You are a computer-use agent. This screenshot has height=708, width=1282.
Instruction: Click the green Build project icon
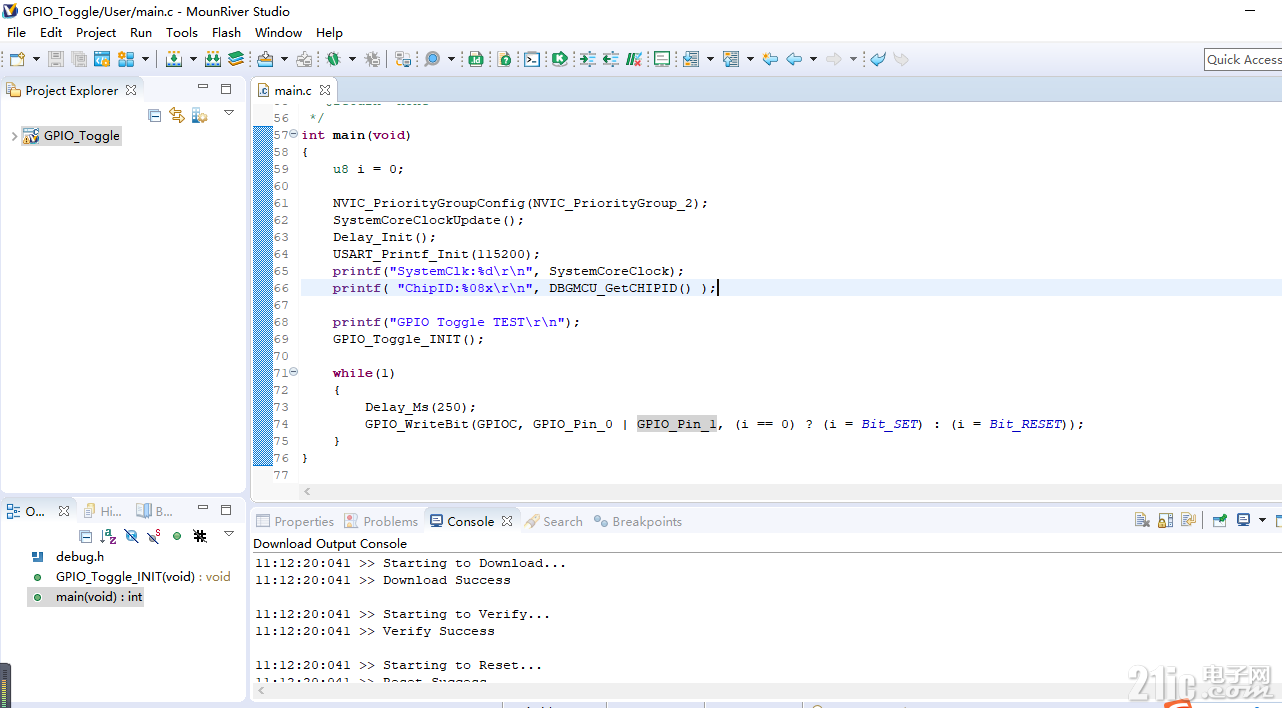pos(174,59)
